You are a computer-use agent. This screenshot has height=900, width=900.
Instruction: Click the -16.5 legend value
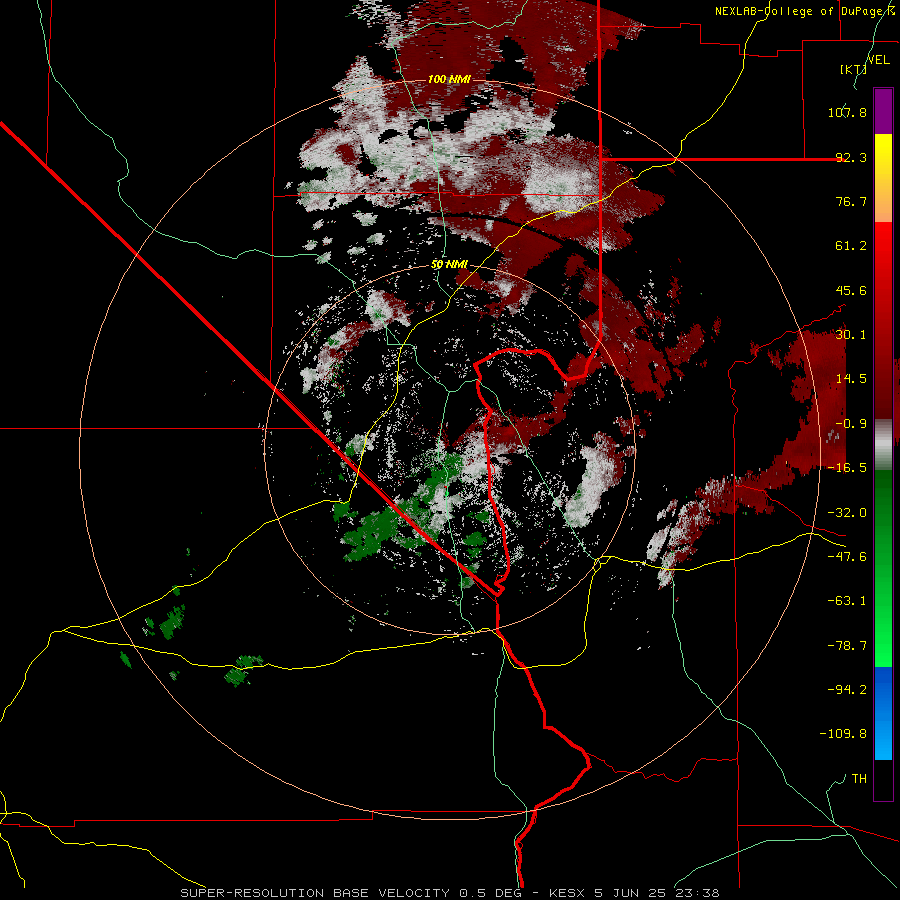coord(847,468)
